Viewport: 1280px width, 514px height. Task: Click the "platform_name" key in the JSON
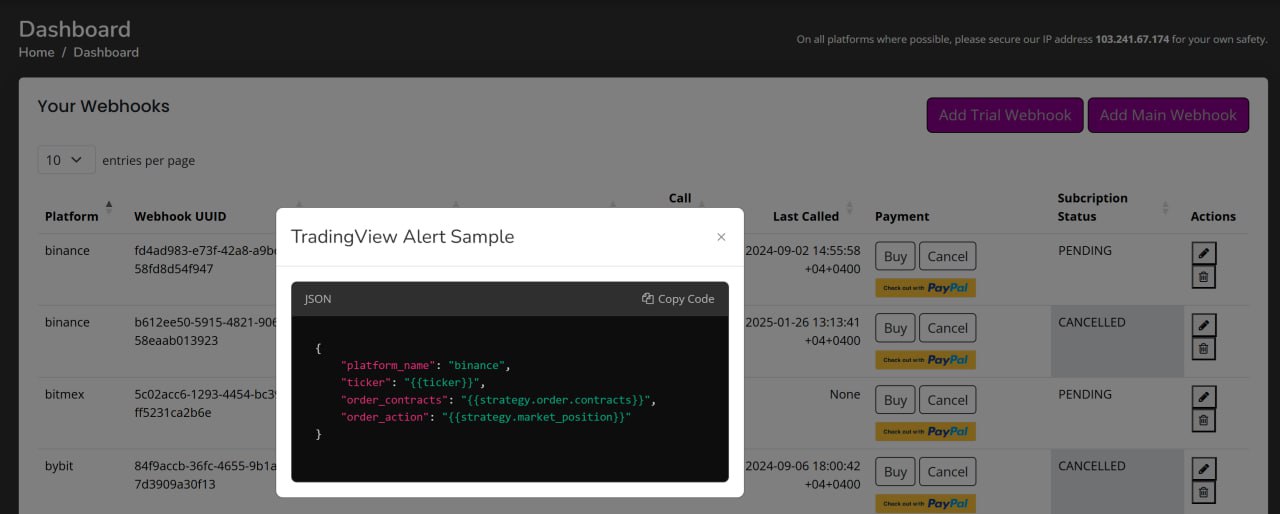tap(388, 366)
